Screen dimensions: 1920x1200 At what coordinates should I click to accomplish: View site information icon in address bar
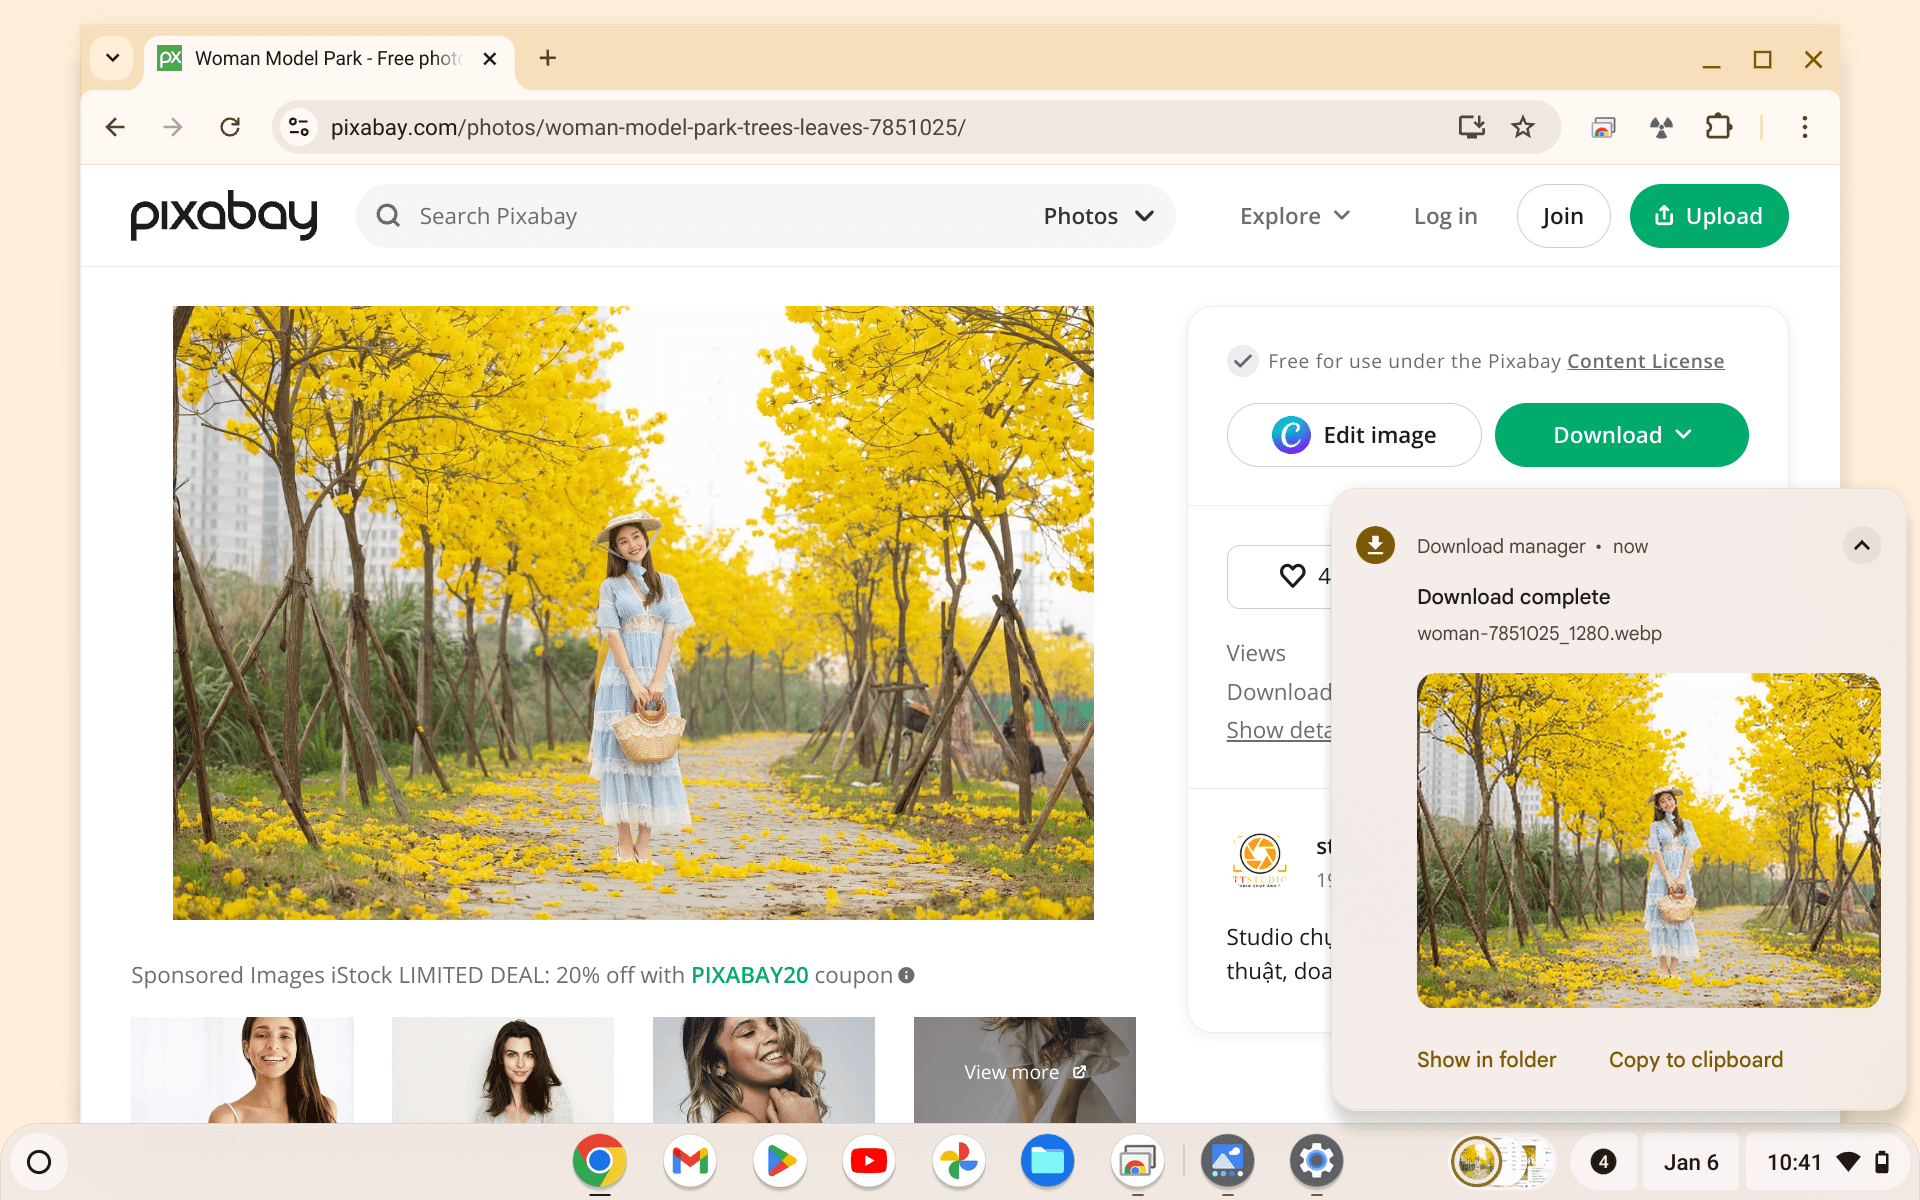(x=298, y=127)
